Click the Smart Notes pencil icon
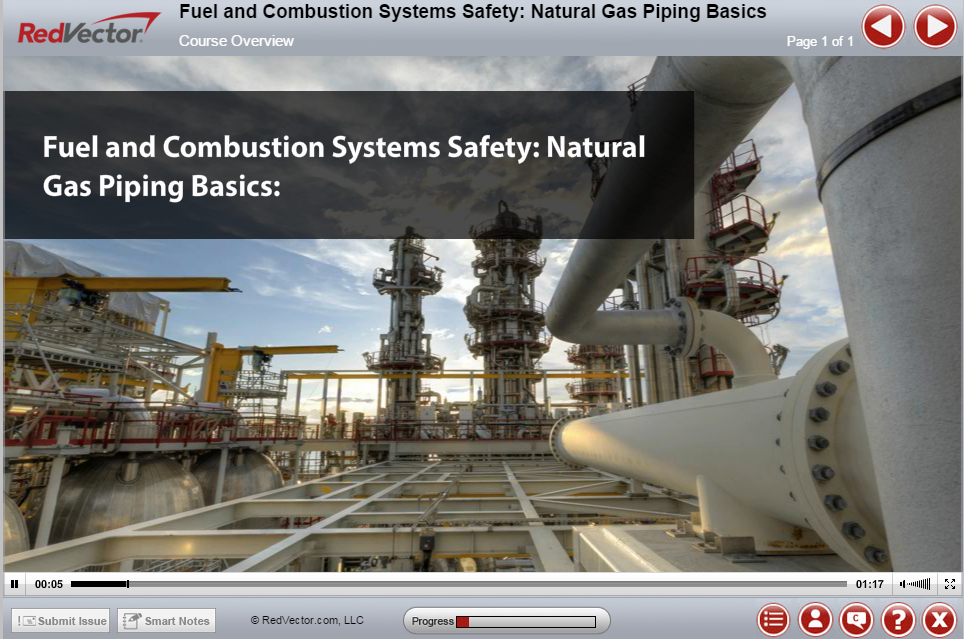 click(x=132, y=620)
